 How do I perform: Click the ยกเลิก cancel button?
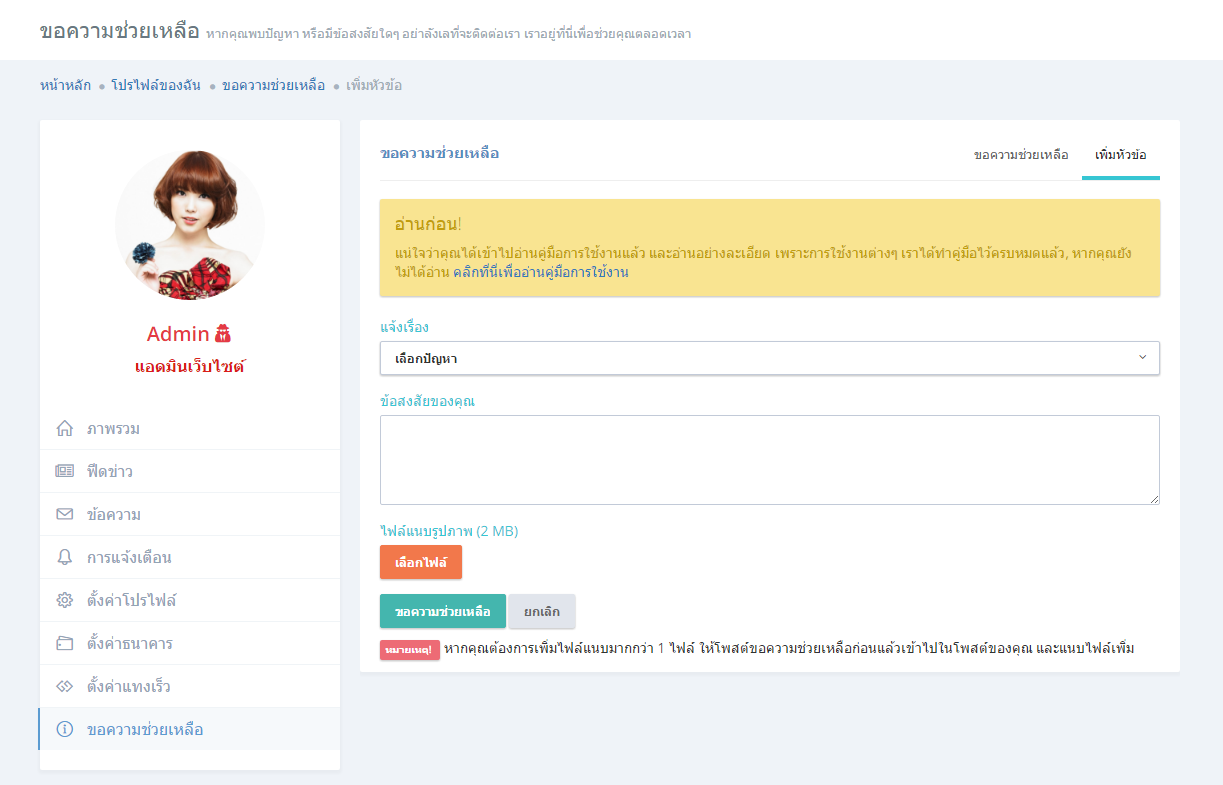tap(542, 612)
